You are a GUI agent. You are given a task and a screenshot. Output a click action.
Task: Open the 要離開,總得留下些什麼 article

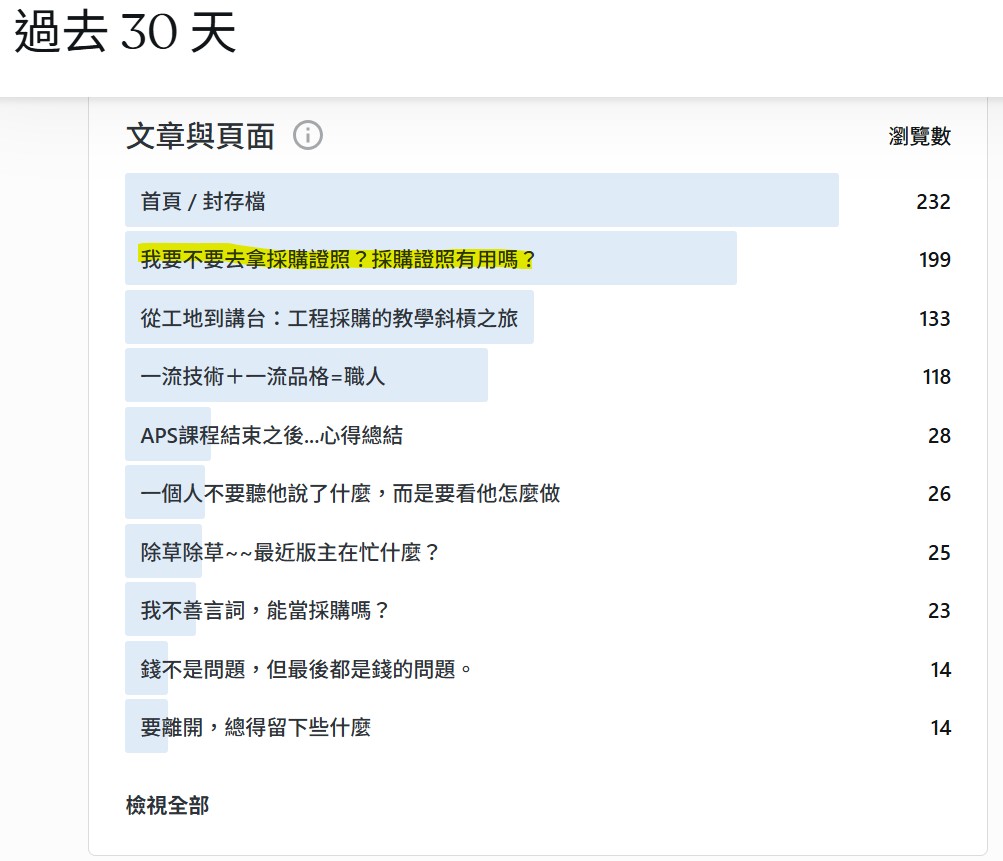pyautogui.click(x=255, y=728)
